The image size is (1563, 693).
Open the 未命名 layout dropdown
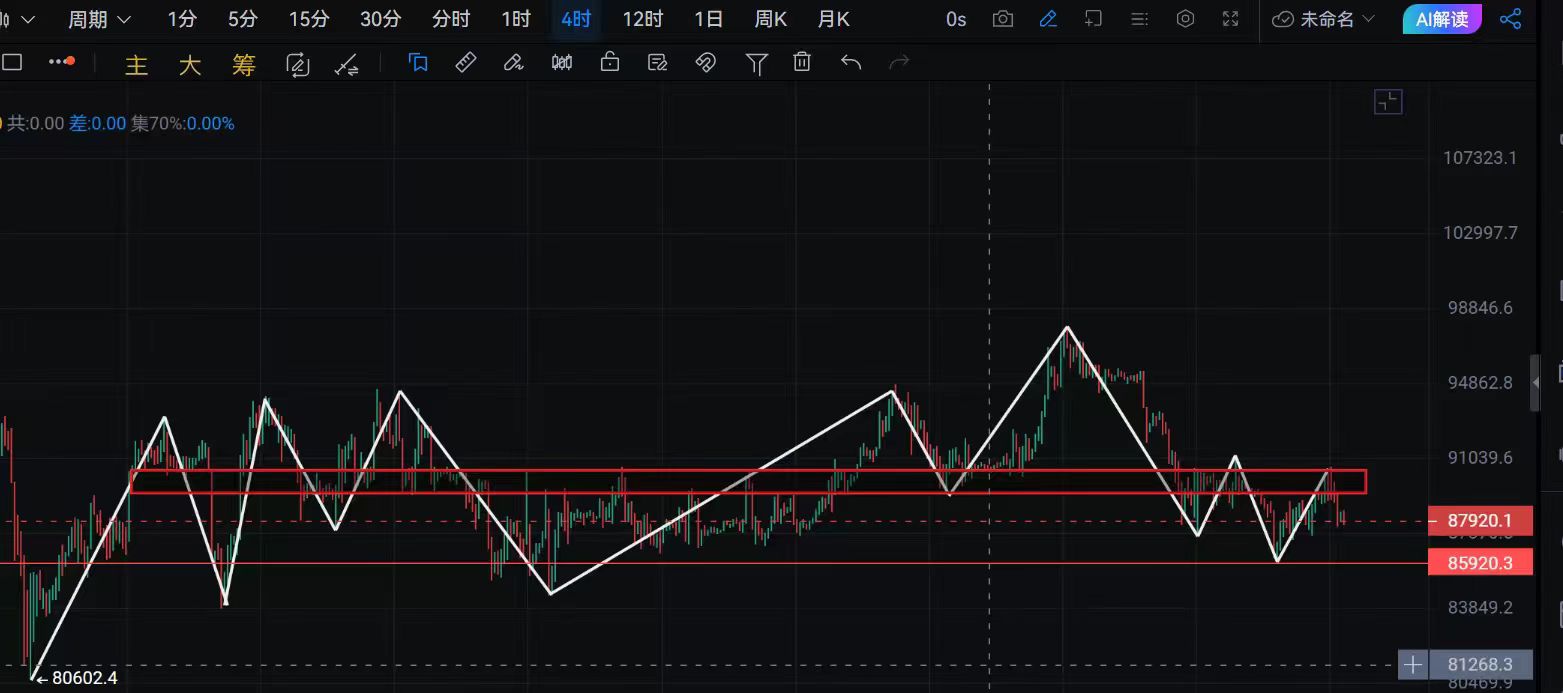1324,19
